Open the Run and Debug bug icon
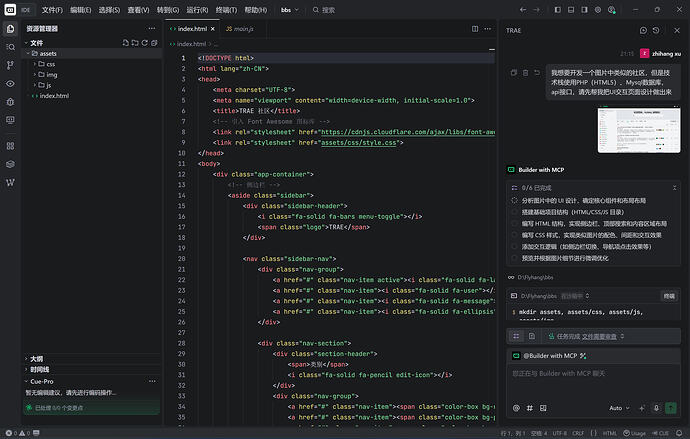This screenshot has width=690, height=439. coord(10,102)
